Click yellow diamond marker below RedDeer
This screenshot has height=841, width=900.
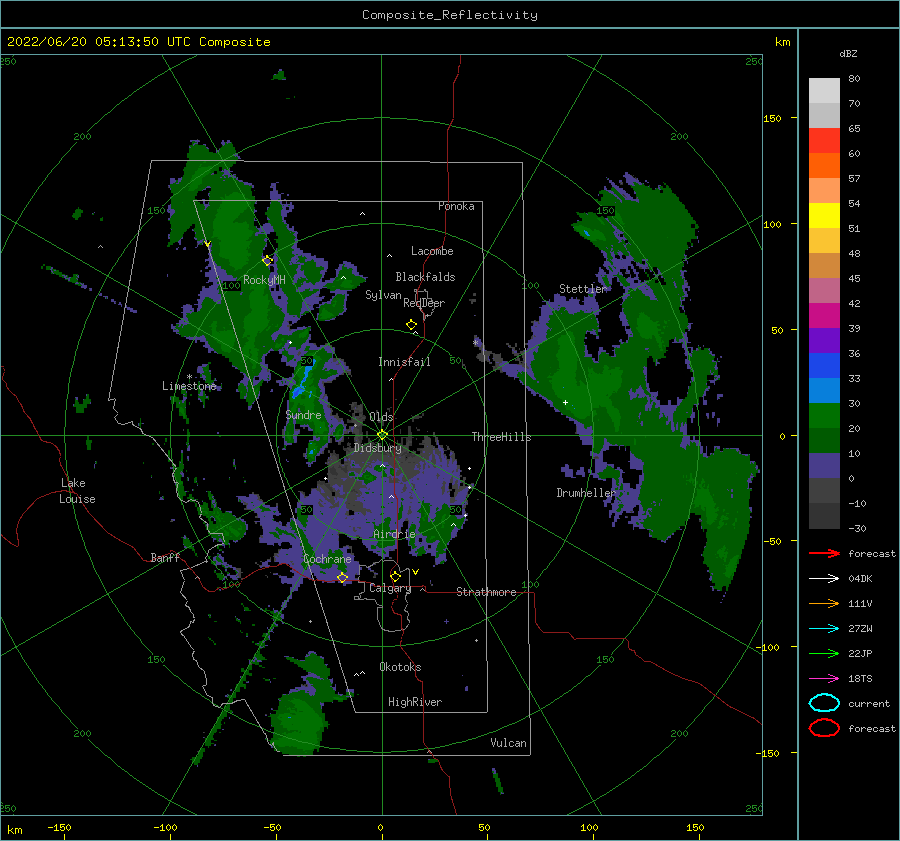[x=412, y=325]
